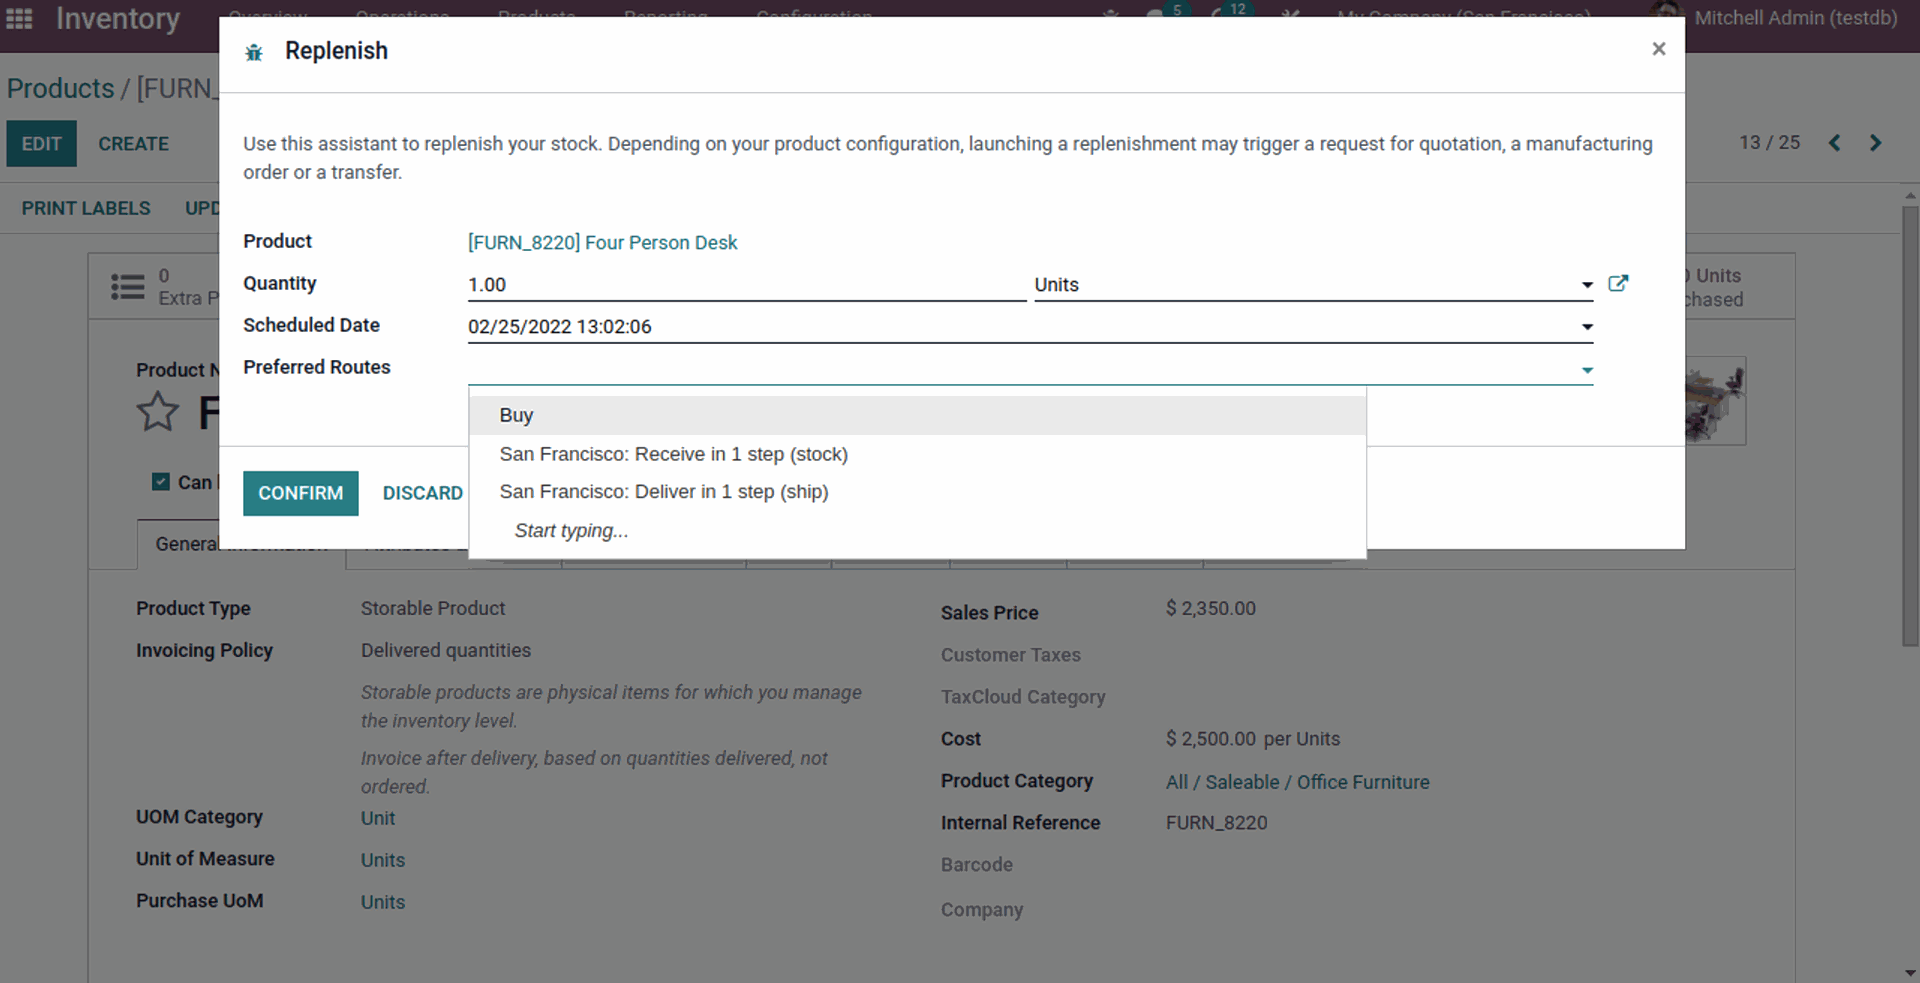Go to next product record arrow
Screen dimensions: 1920x983
click(x=1875, y=143)
